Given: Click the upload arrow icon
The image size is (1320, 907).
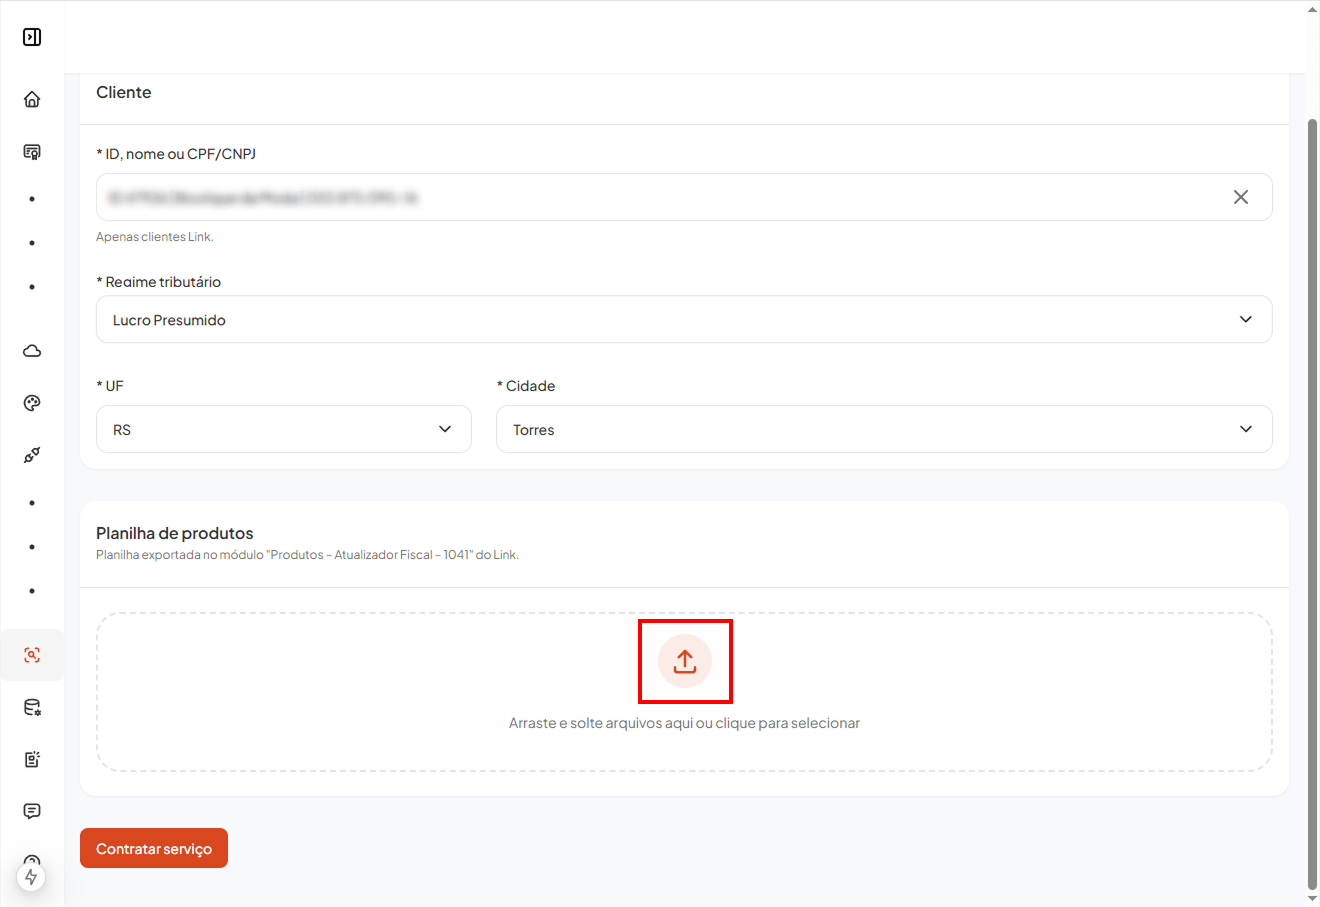Looking at the screenshot, I should point(685,661).
